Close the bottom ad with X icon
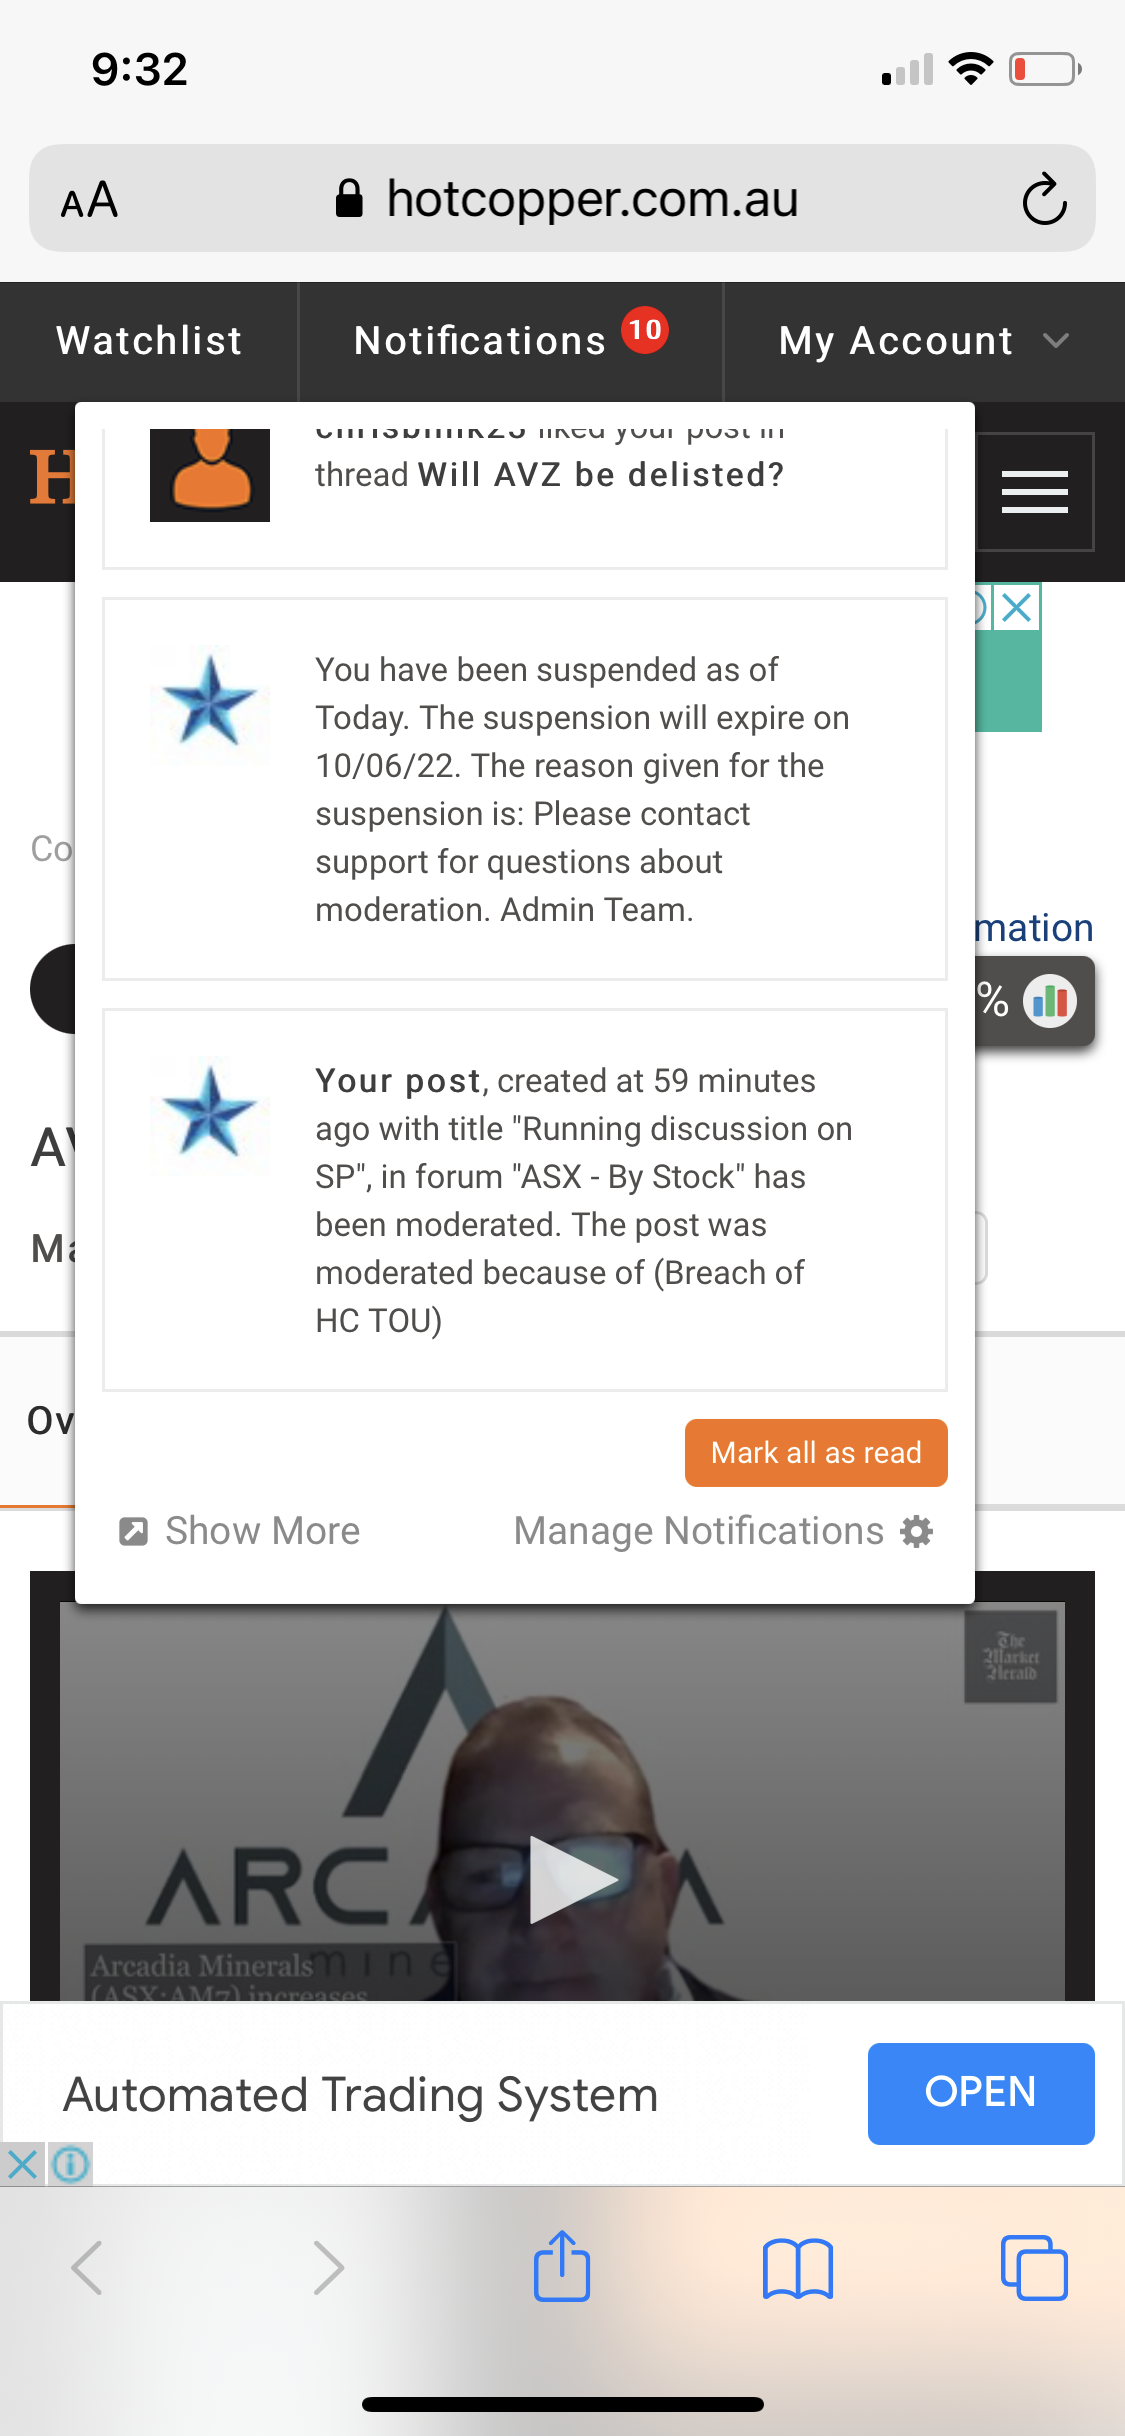 click(22, 2165)
